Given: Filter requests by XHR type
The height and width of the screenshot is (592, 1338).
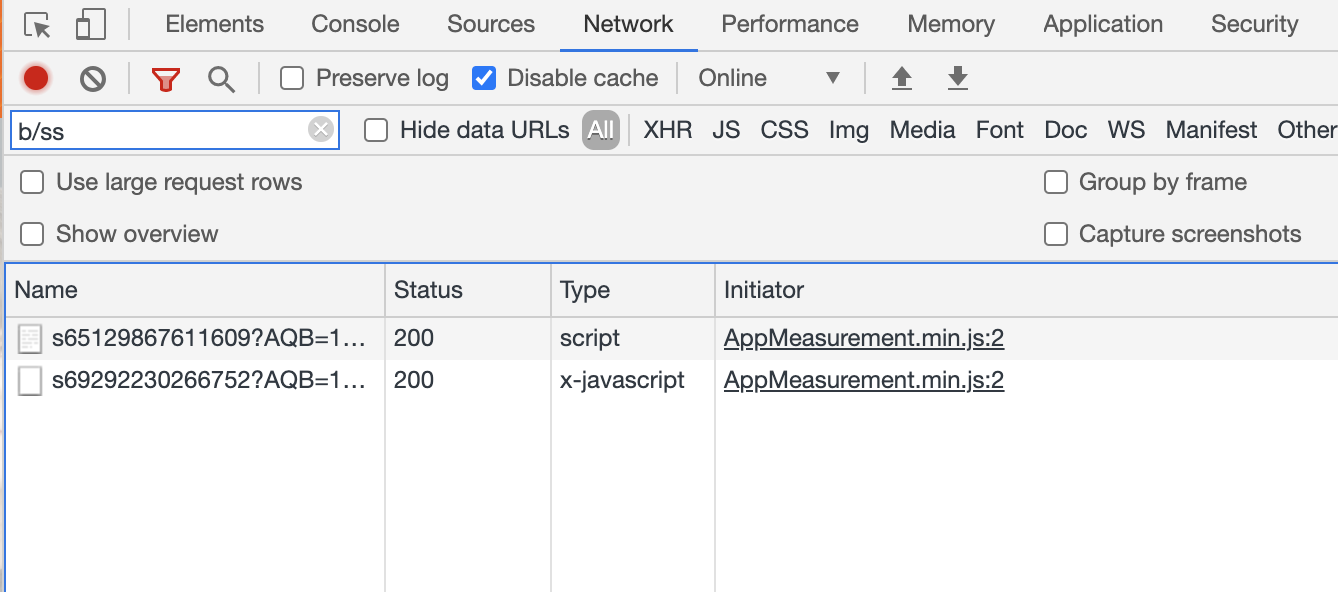Looking at the screenshot, I should (x=668, y=130).
